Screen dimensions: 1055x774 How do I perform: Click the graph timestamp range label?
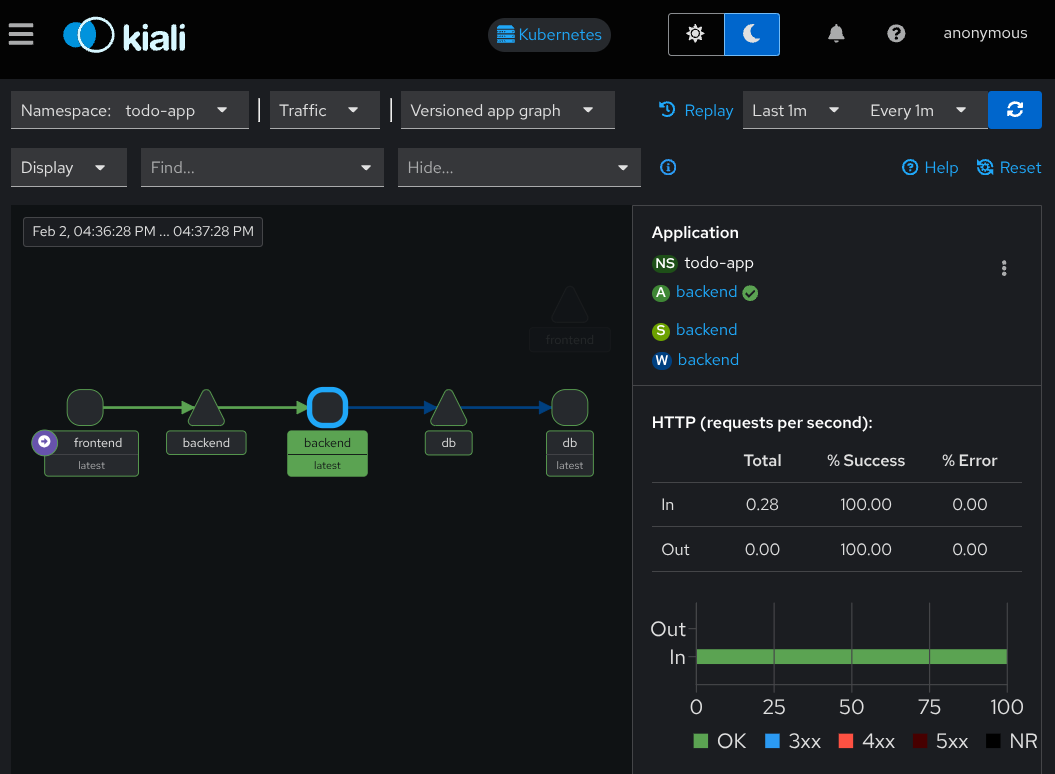(x=143, y=232)
